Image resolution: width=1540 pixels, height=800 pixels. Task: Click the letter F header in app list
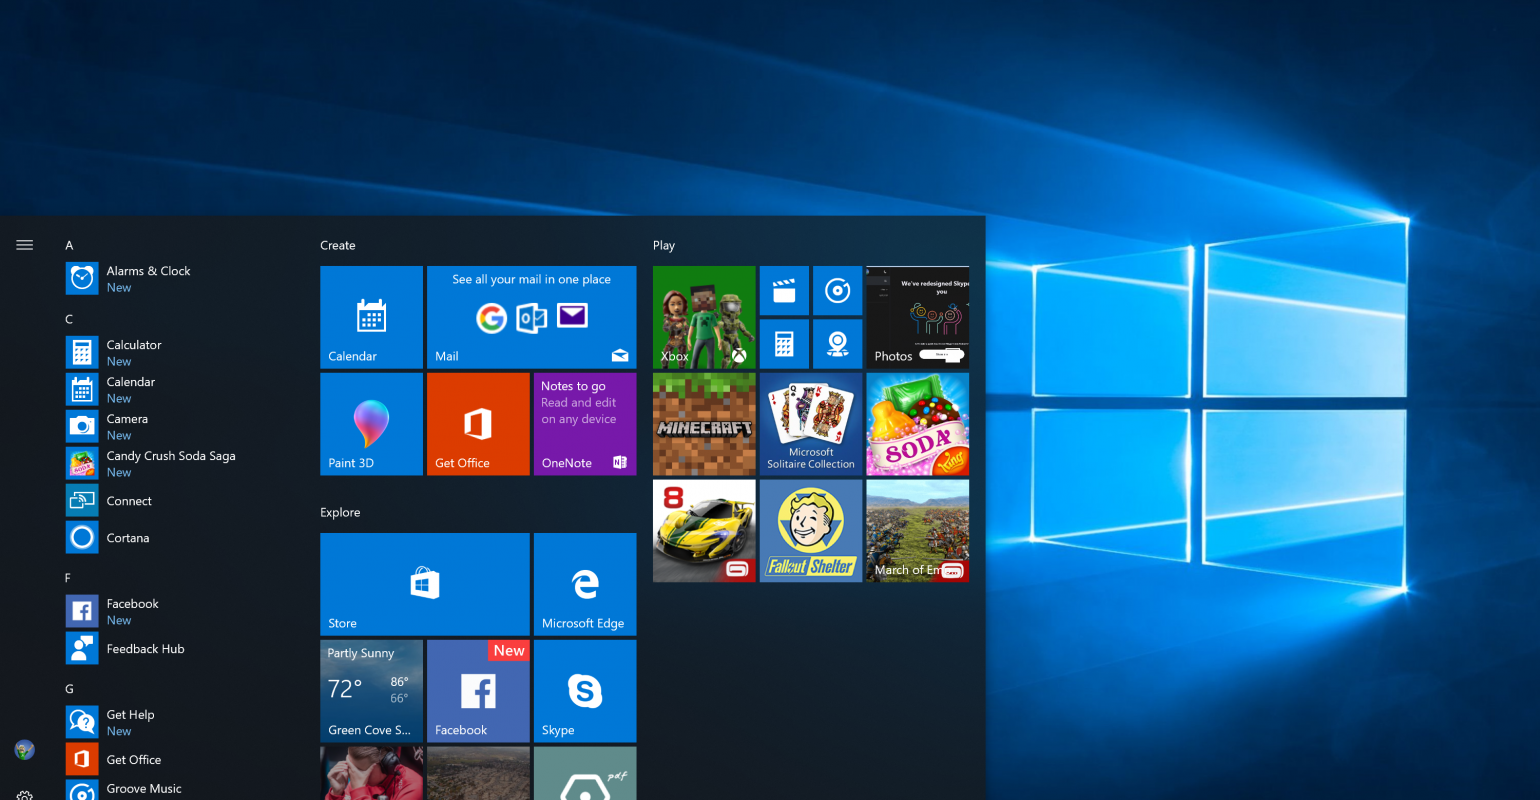(x=68, y=578)
